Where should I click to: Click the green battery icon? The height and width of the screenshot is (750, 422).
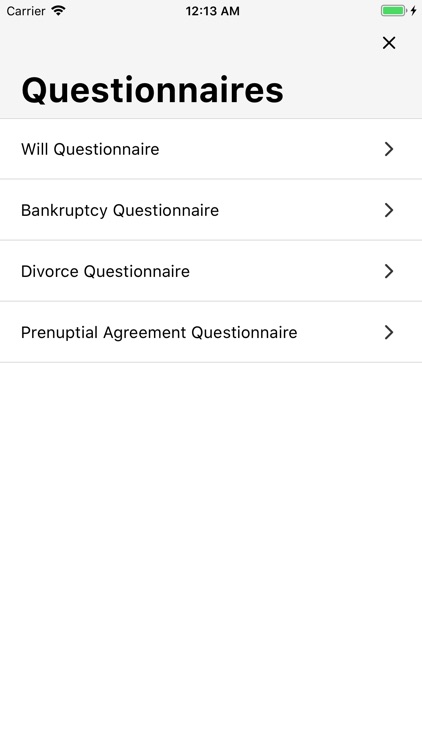pyautogui.click(x=394, y=11)
